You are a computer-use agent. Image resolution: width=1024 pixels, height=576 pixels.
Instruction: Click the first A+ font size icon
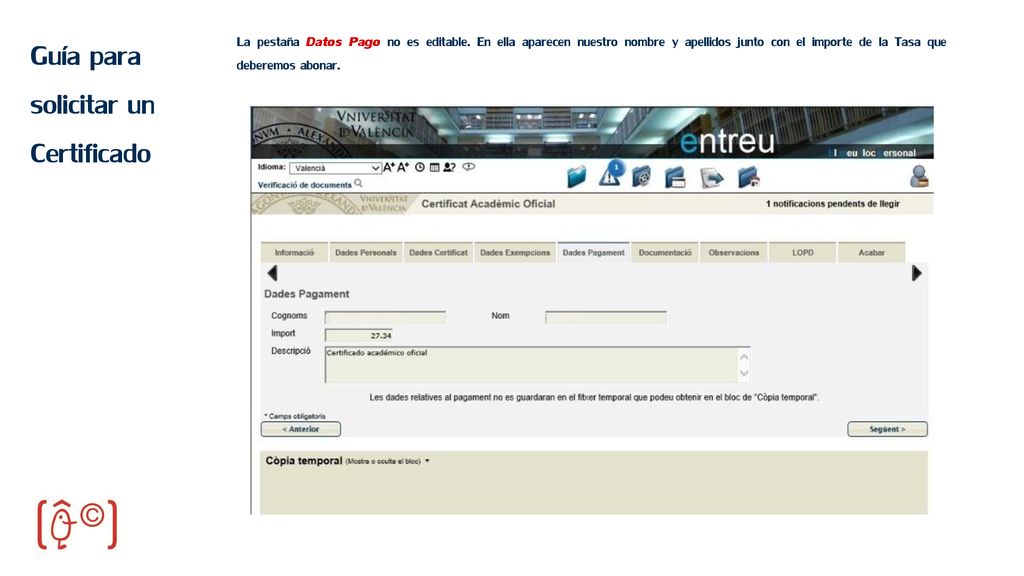point(389,167)
